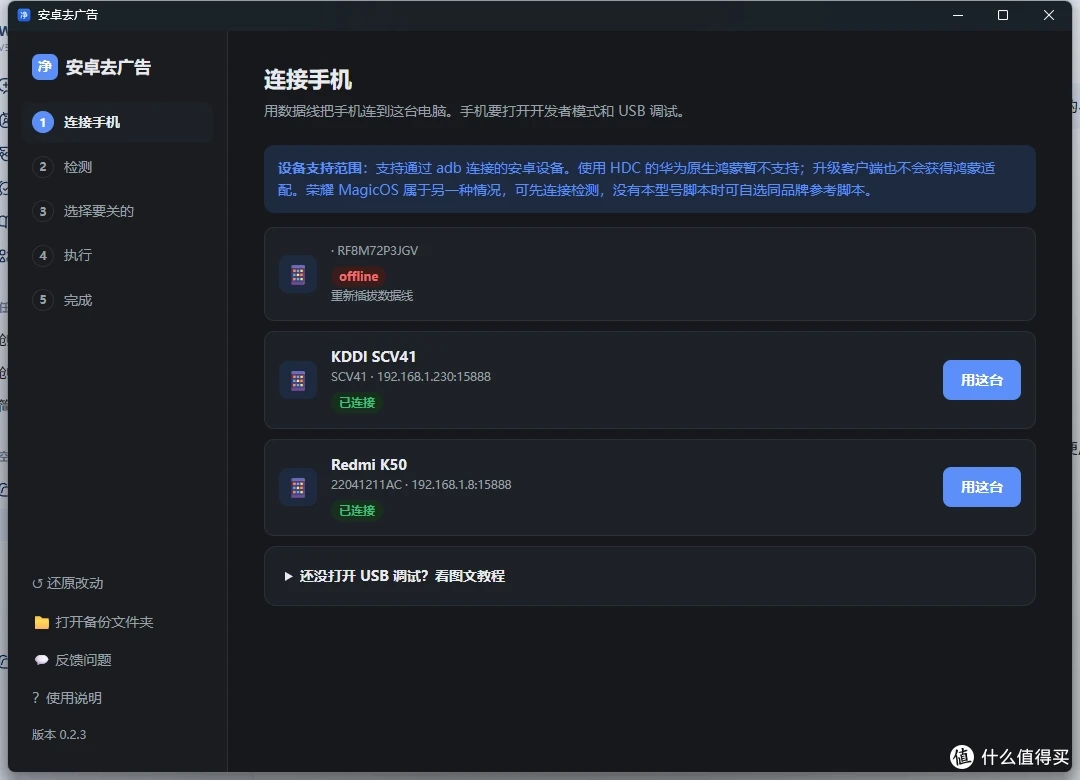Click the Redmi K50 device icon
The height and width of the screenshot is (780, 1080).
pyautogui.click(x=298, y=488)
